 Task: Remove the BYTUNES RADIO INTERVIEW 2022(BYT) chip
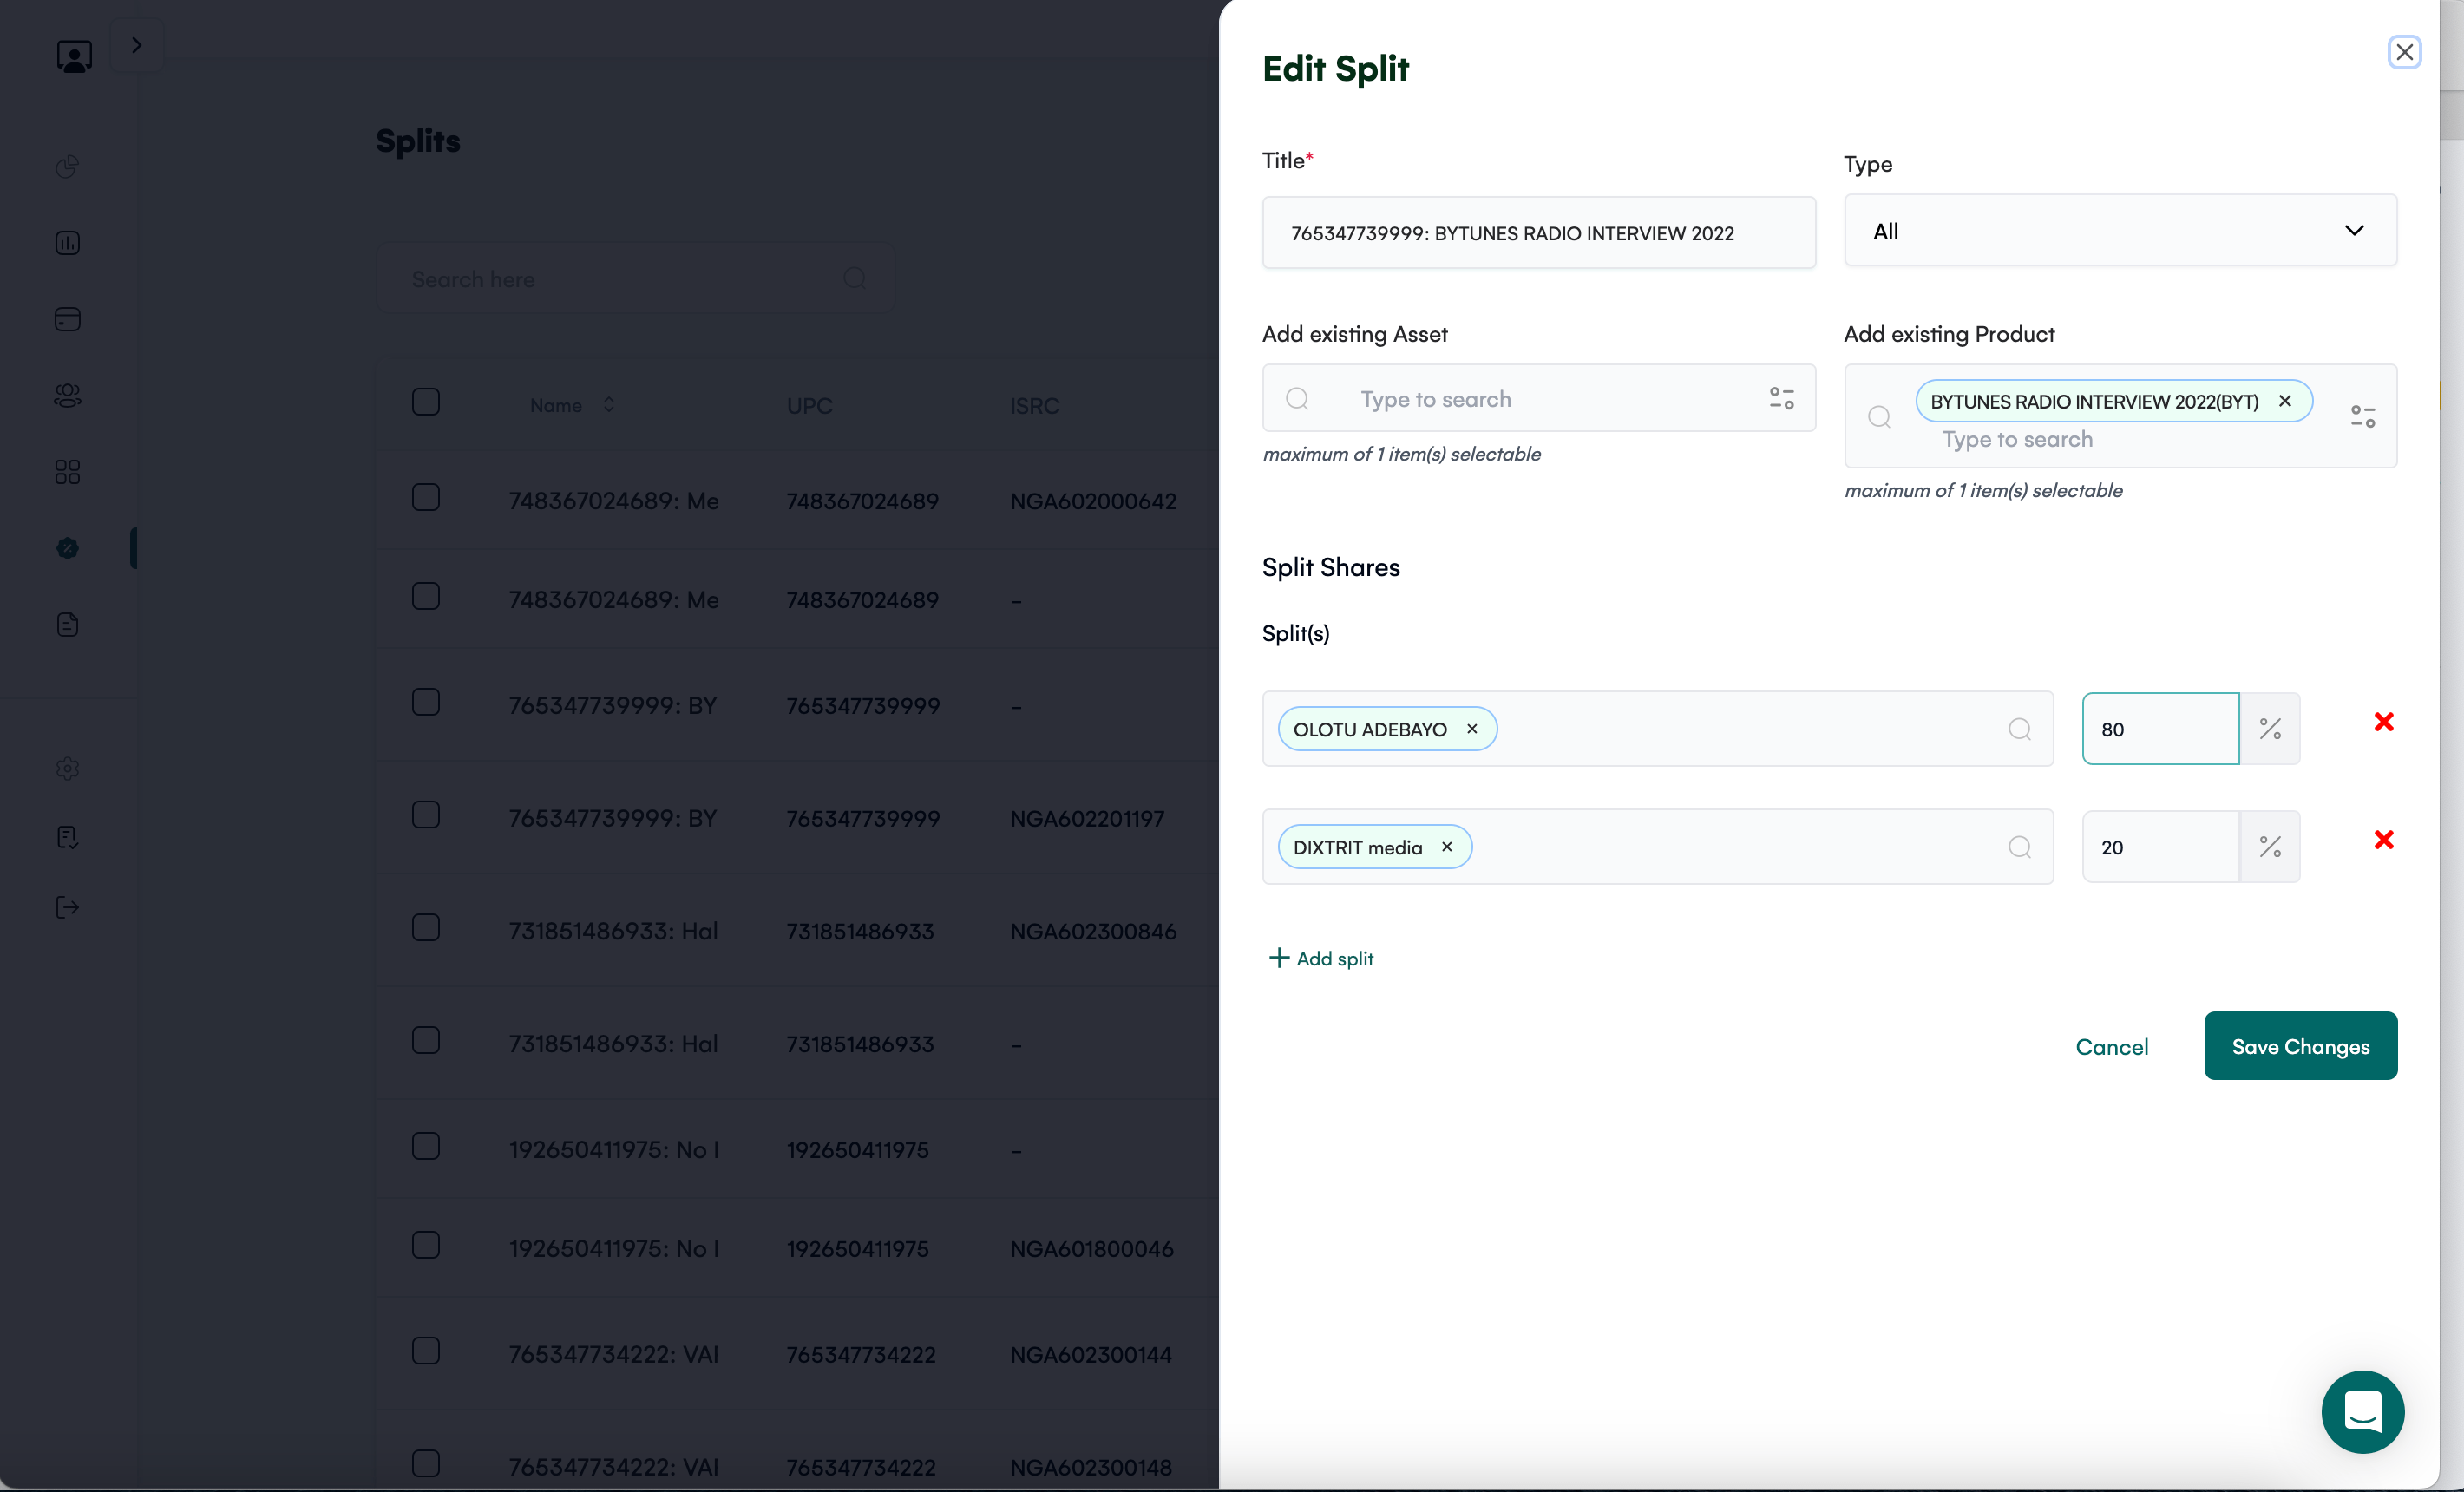pos(2285,401)
